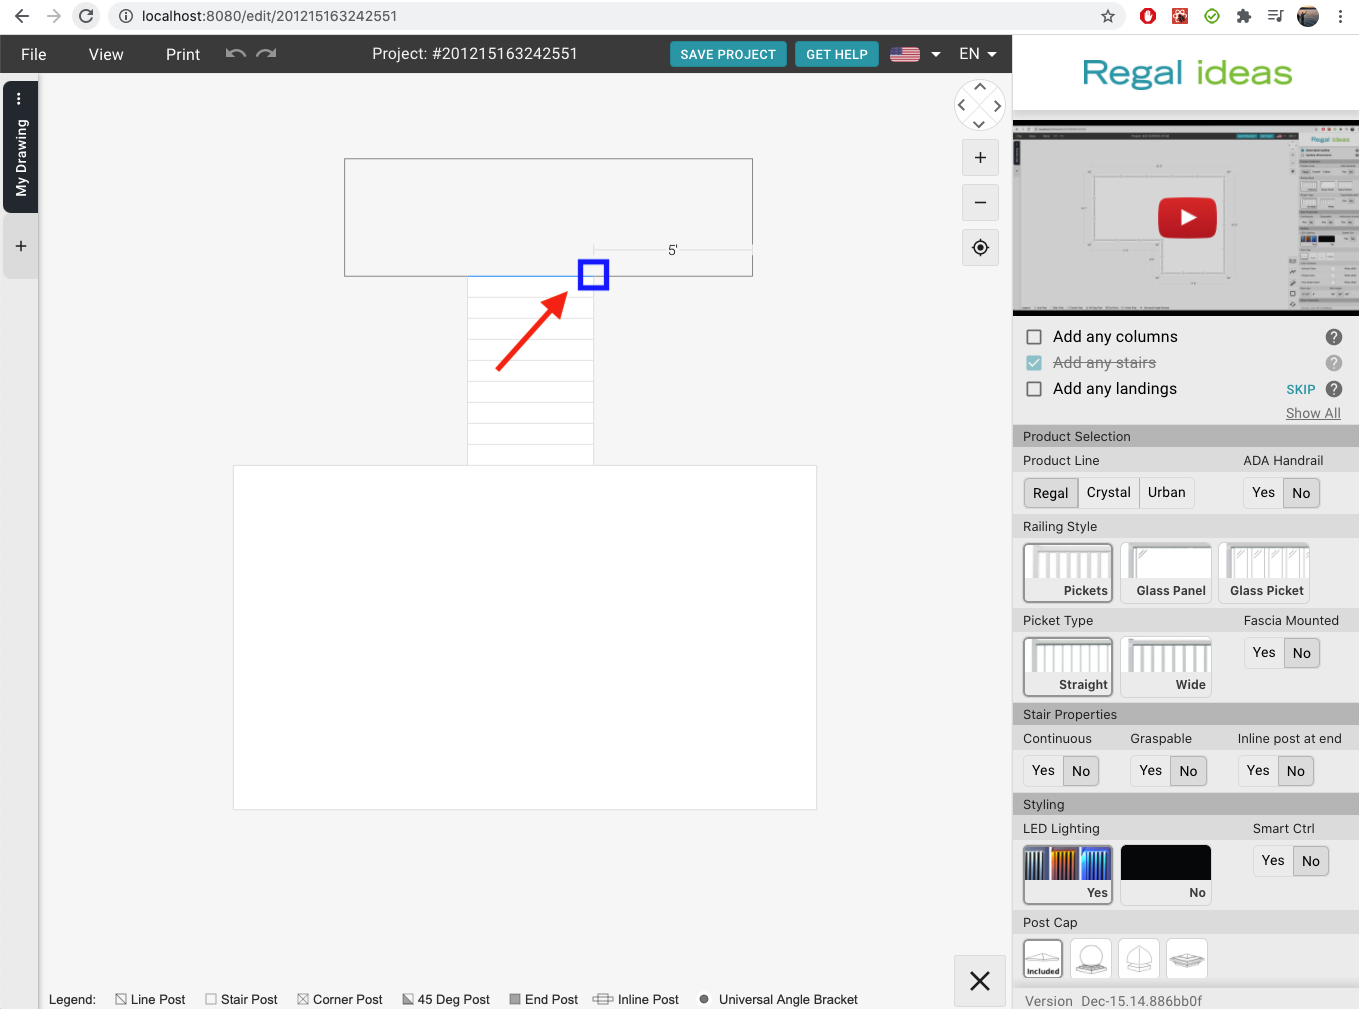
Task: Click the undo arrow icon
Action: 236,54
